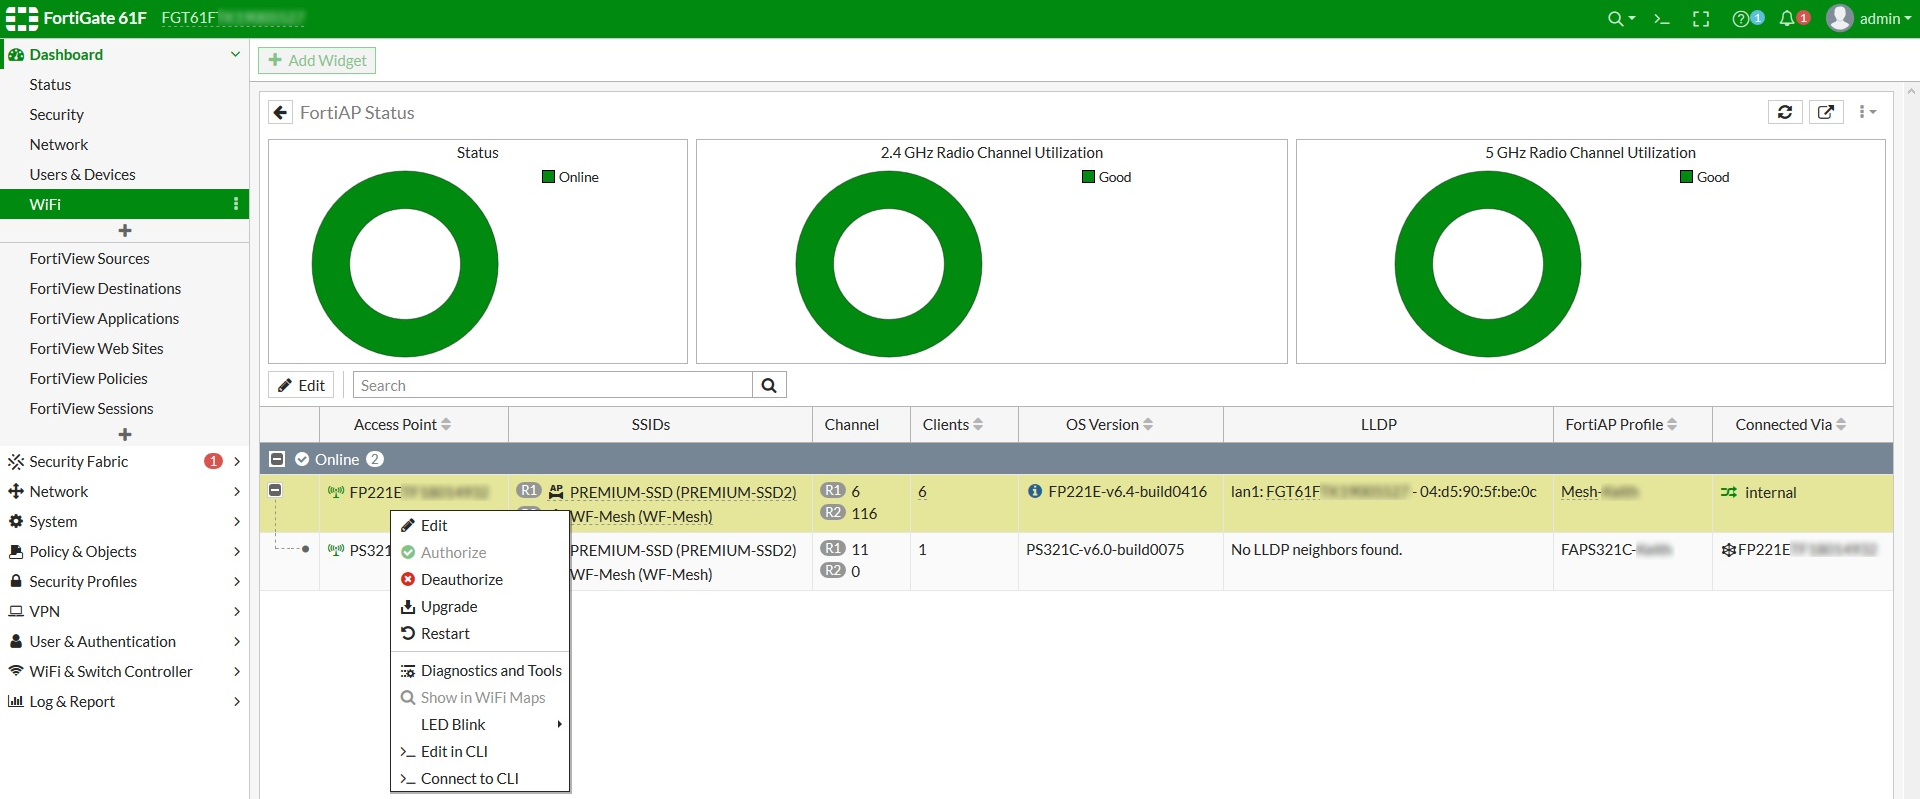The image size is (1920, 799).
Task: Click the internal connection icon
Action: pyautogui.click(x=1729, y=492)
